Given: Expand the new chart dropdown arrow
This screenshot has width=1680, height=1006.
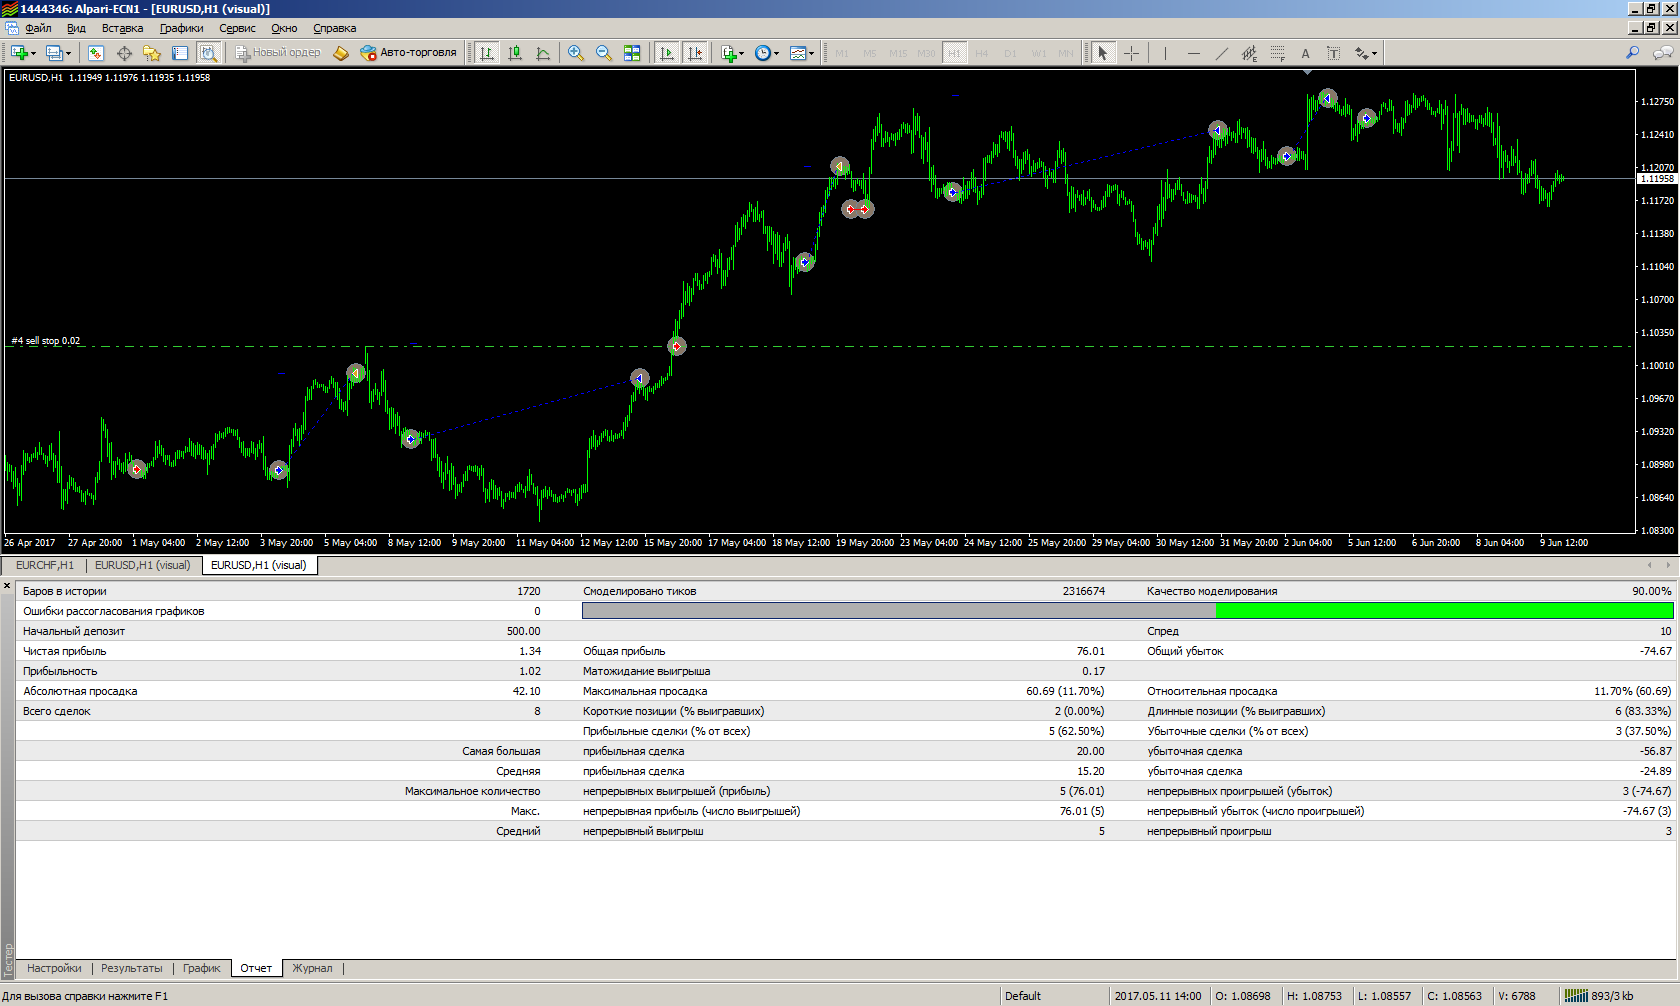Looking at the screenshot, I should (x=34, y=54).
